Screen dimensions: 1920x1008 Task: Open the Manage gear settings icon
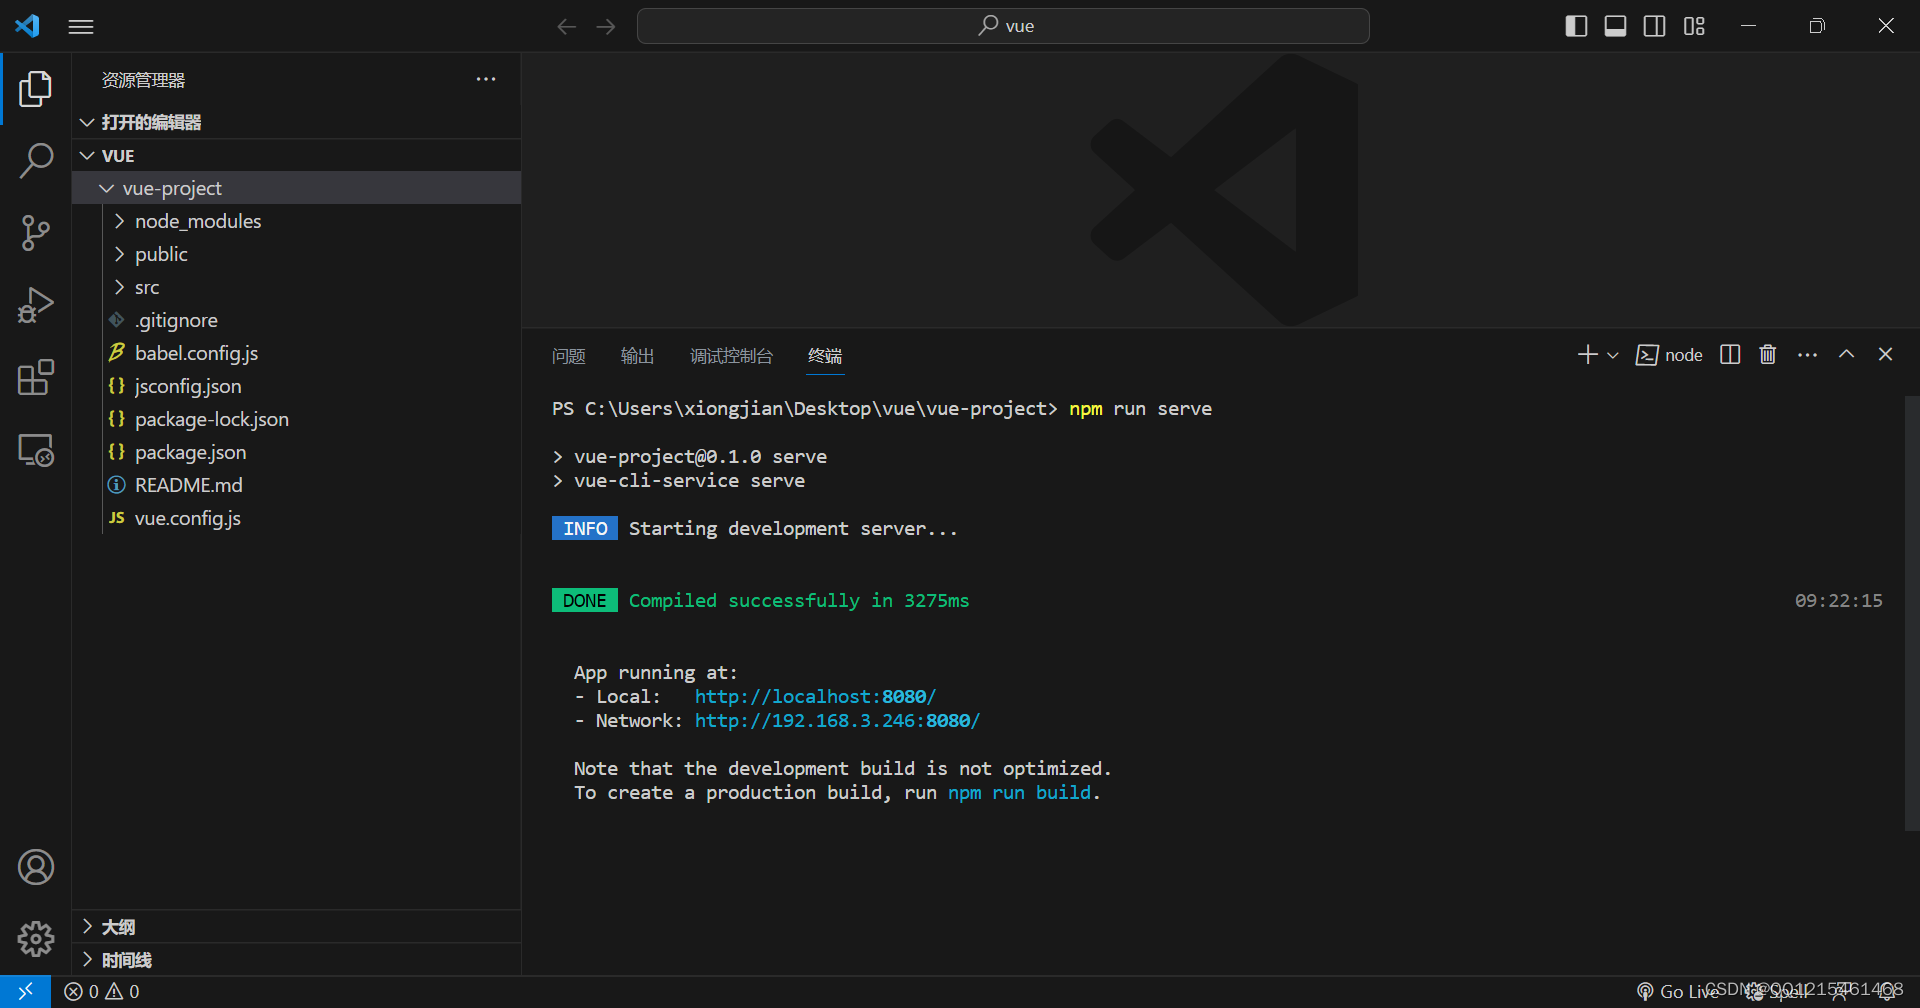pos(36,939)
